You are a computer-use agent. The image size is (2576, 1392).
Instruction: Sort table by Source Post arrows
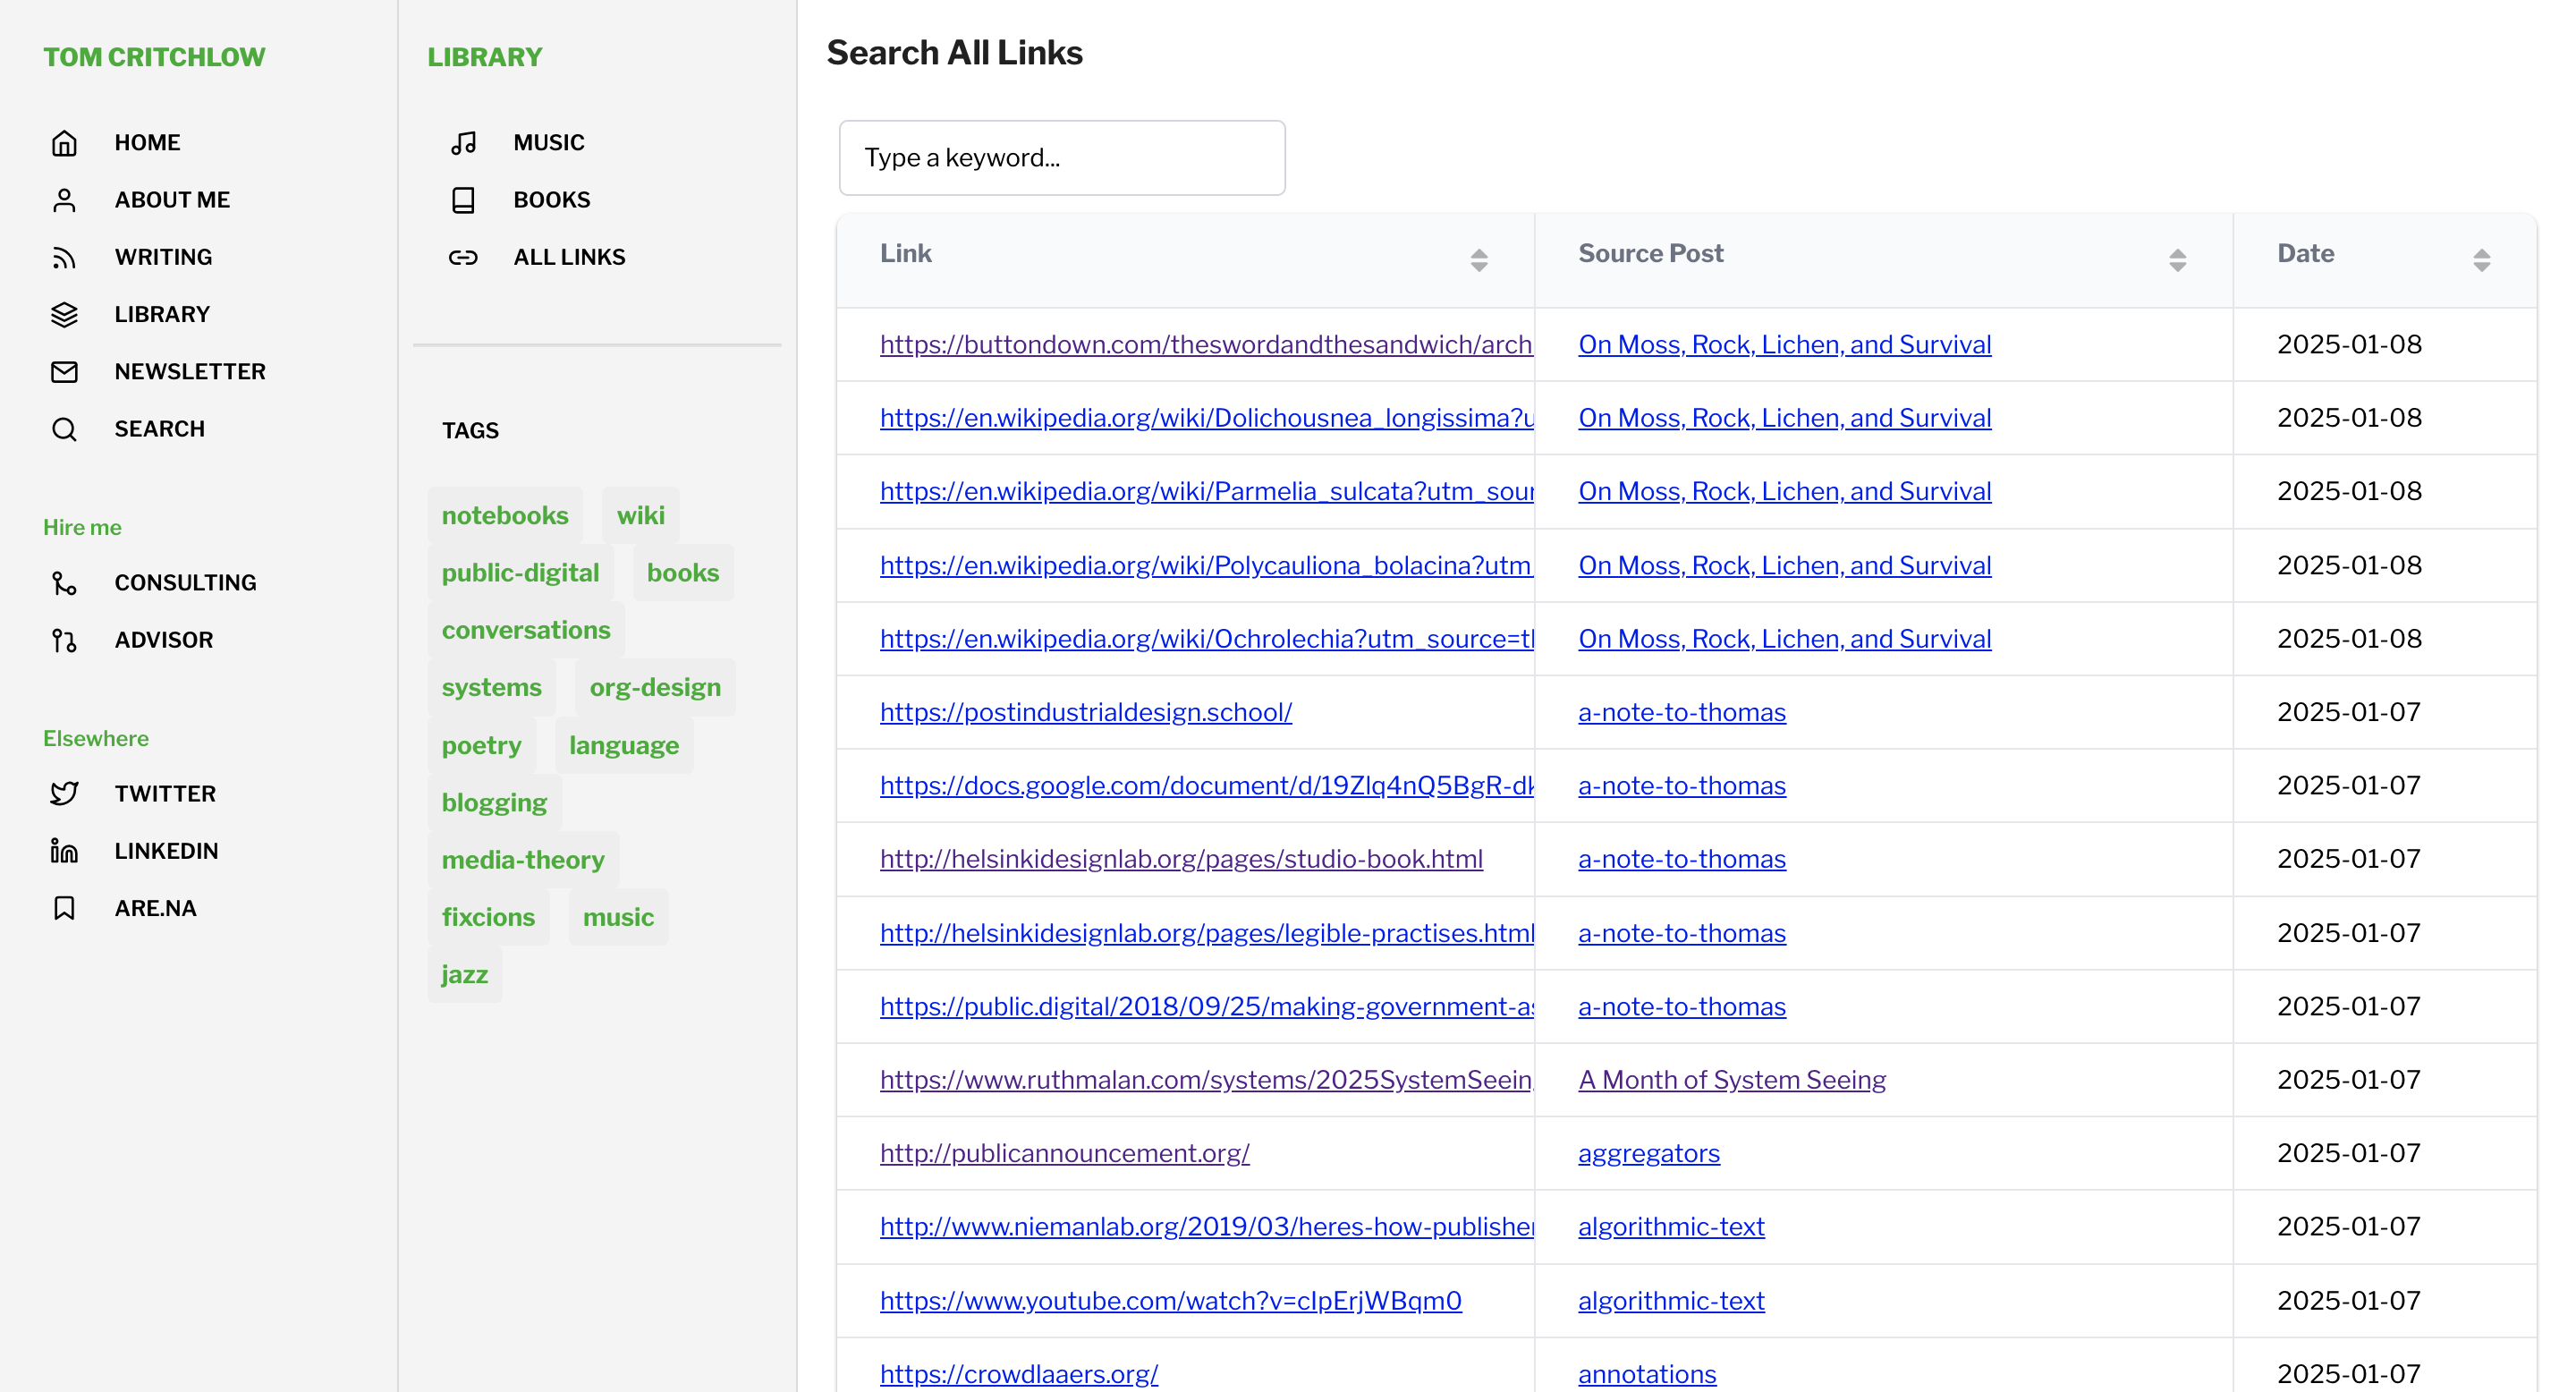point(2177,260)
